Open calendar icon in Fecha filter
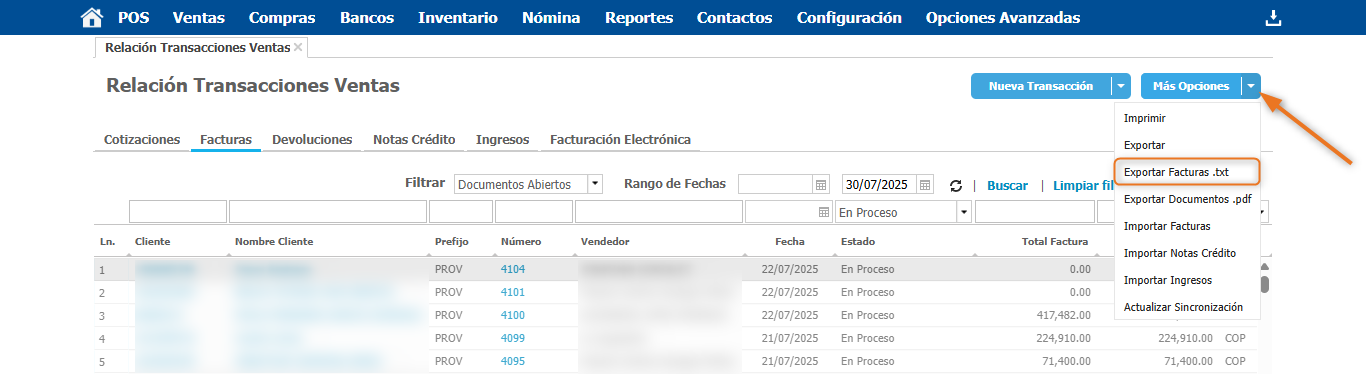Viewport: 1366px width, 374px height. (824, 212)
